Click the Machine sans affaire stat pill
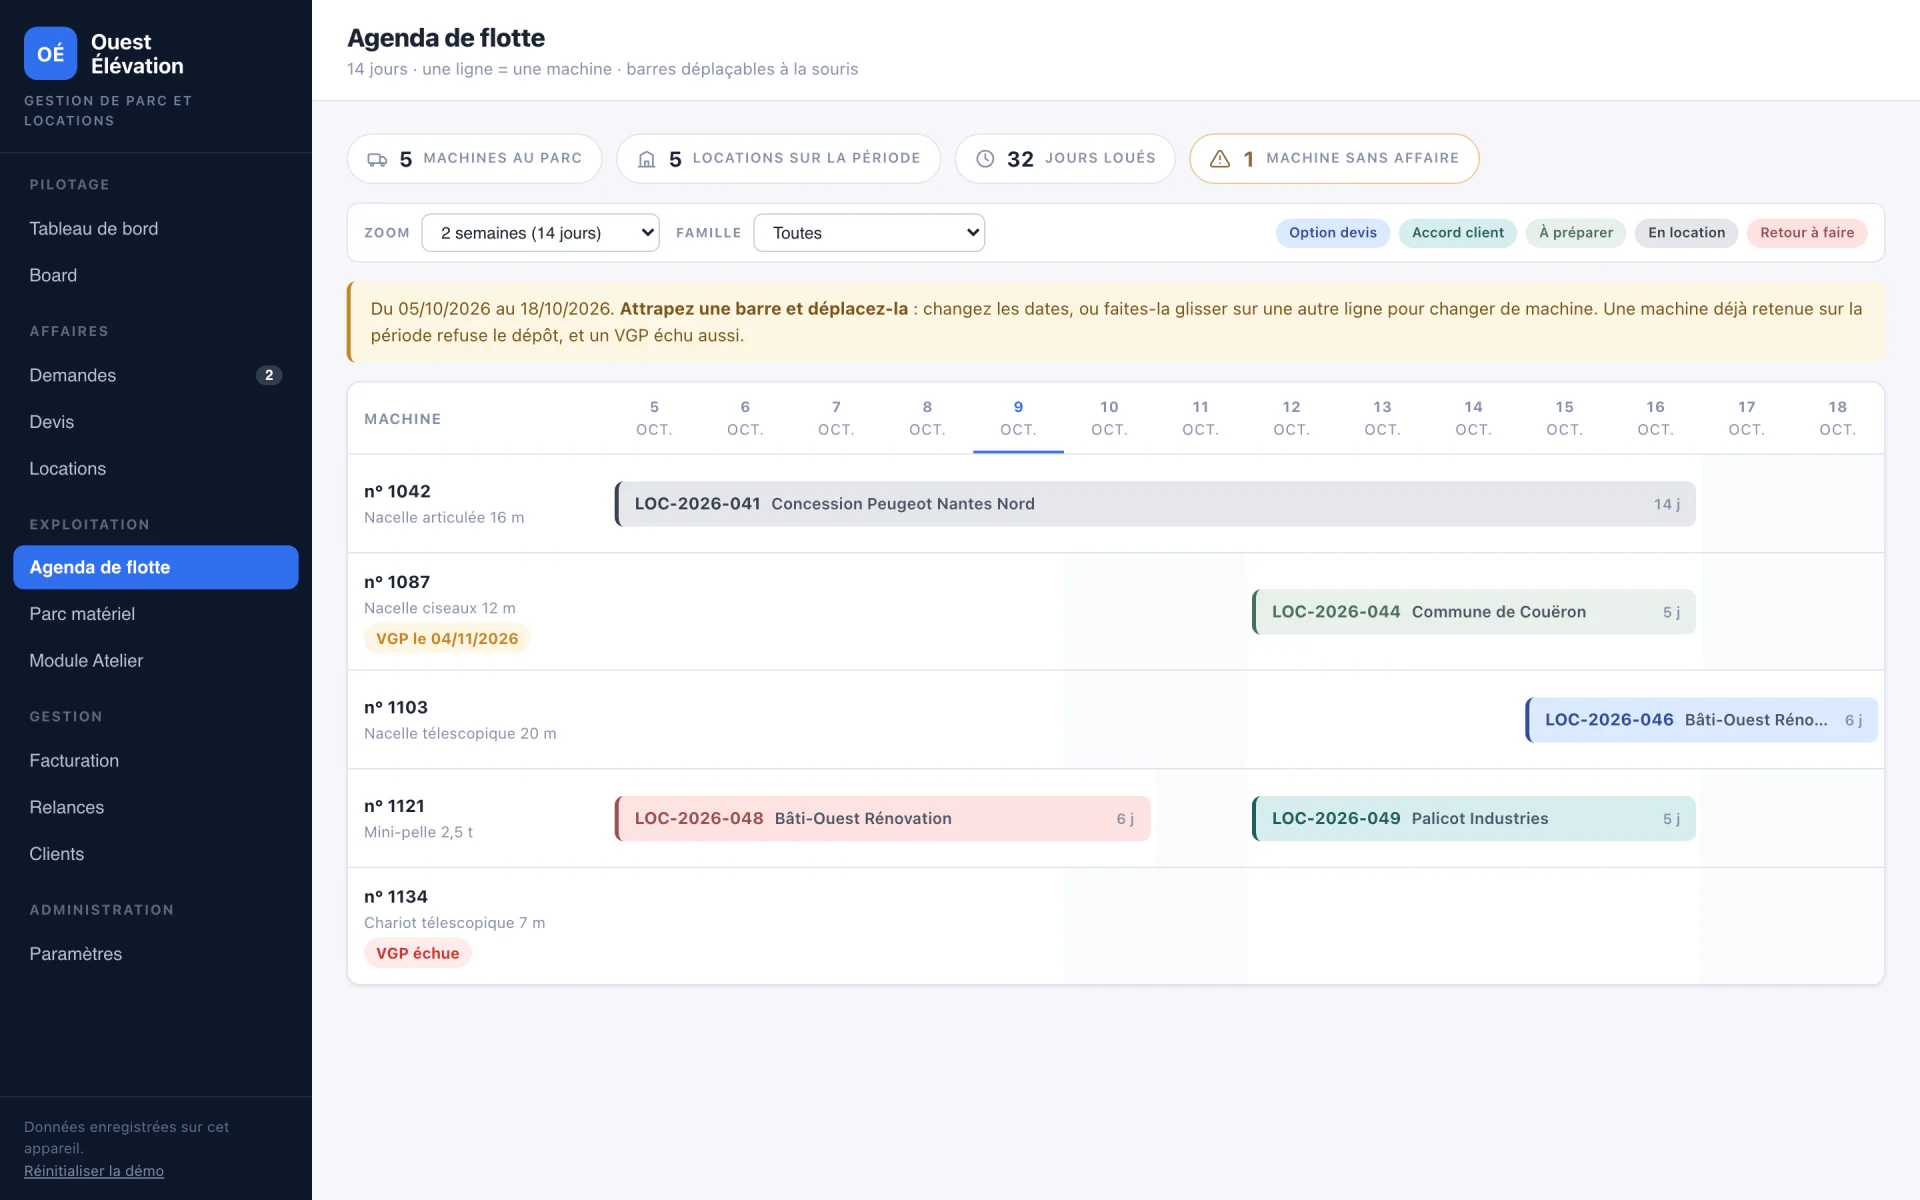The width and height of the screenshot is (1920, 1200). [x=1334, y=159]
